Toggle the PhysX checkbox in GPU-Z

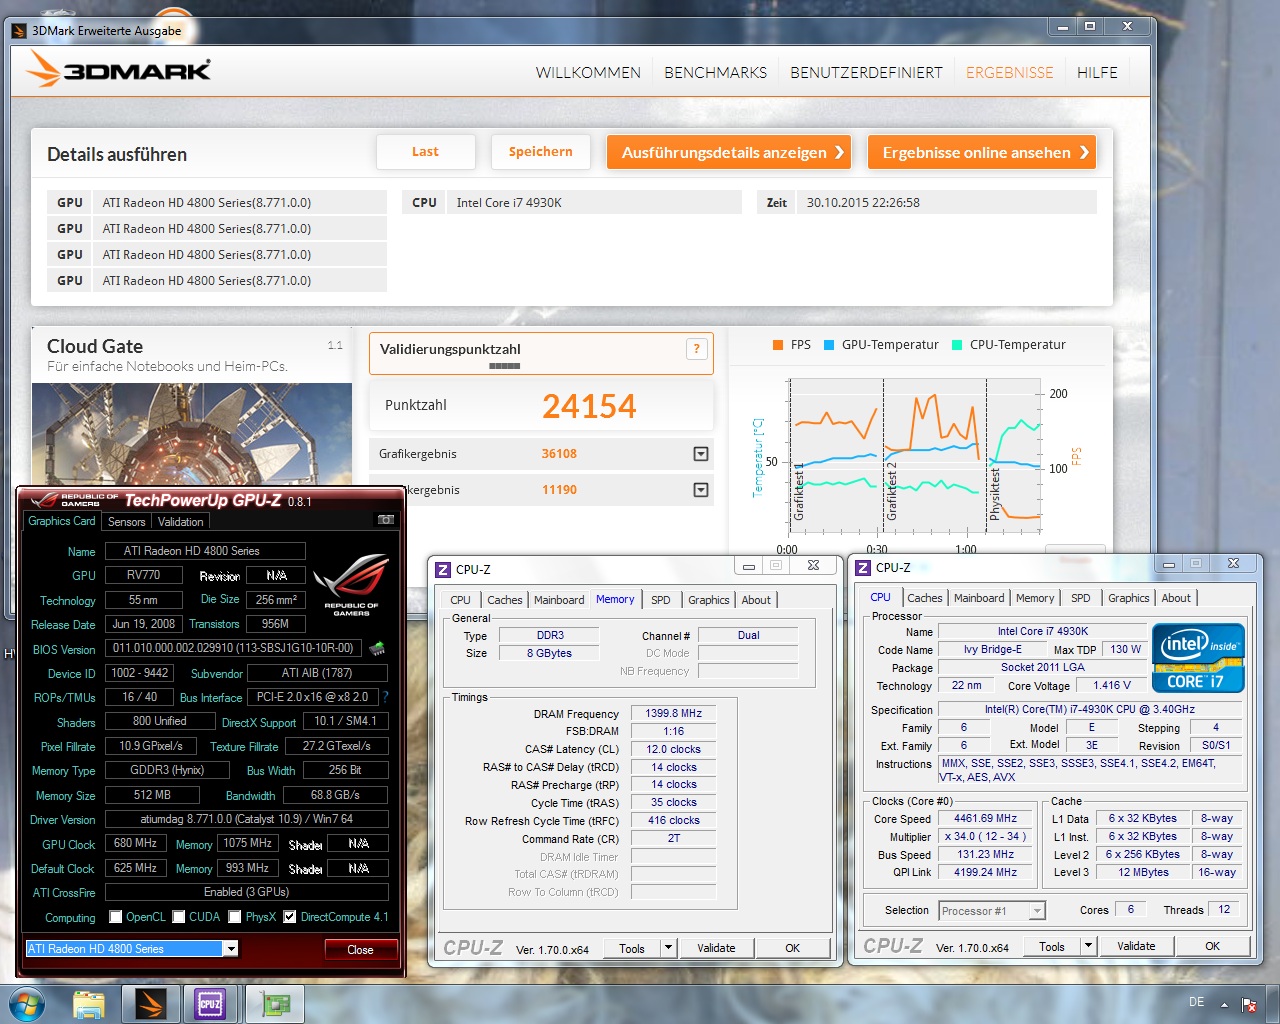(235, 917)
